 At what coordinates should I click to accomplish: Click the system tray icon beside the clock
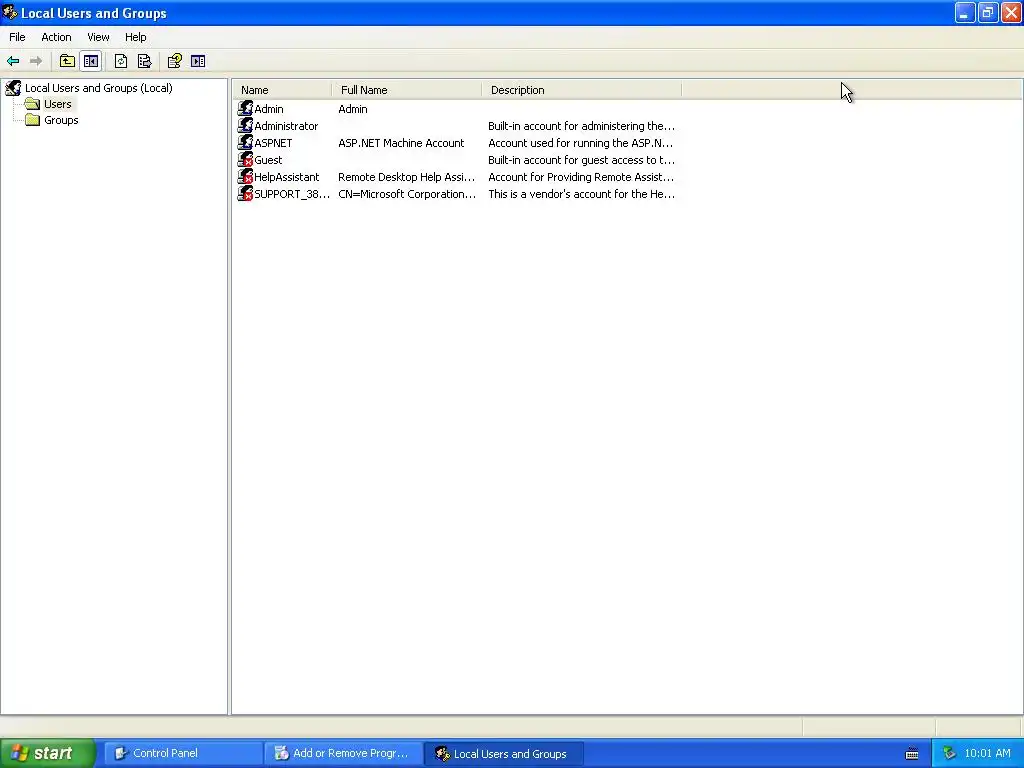pos(949,754)
